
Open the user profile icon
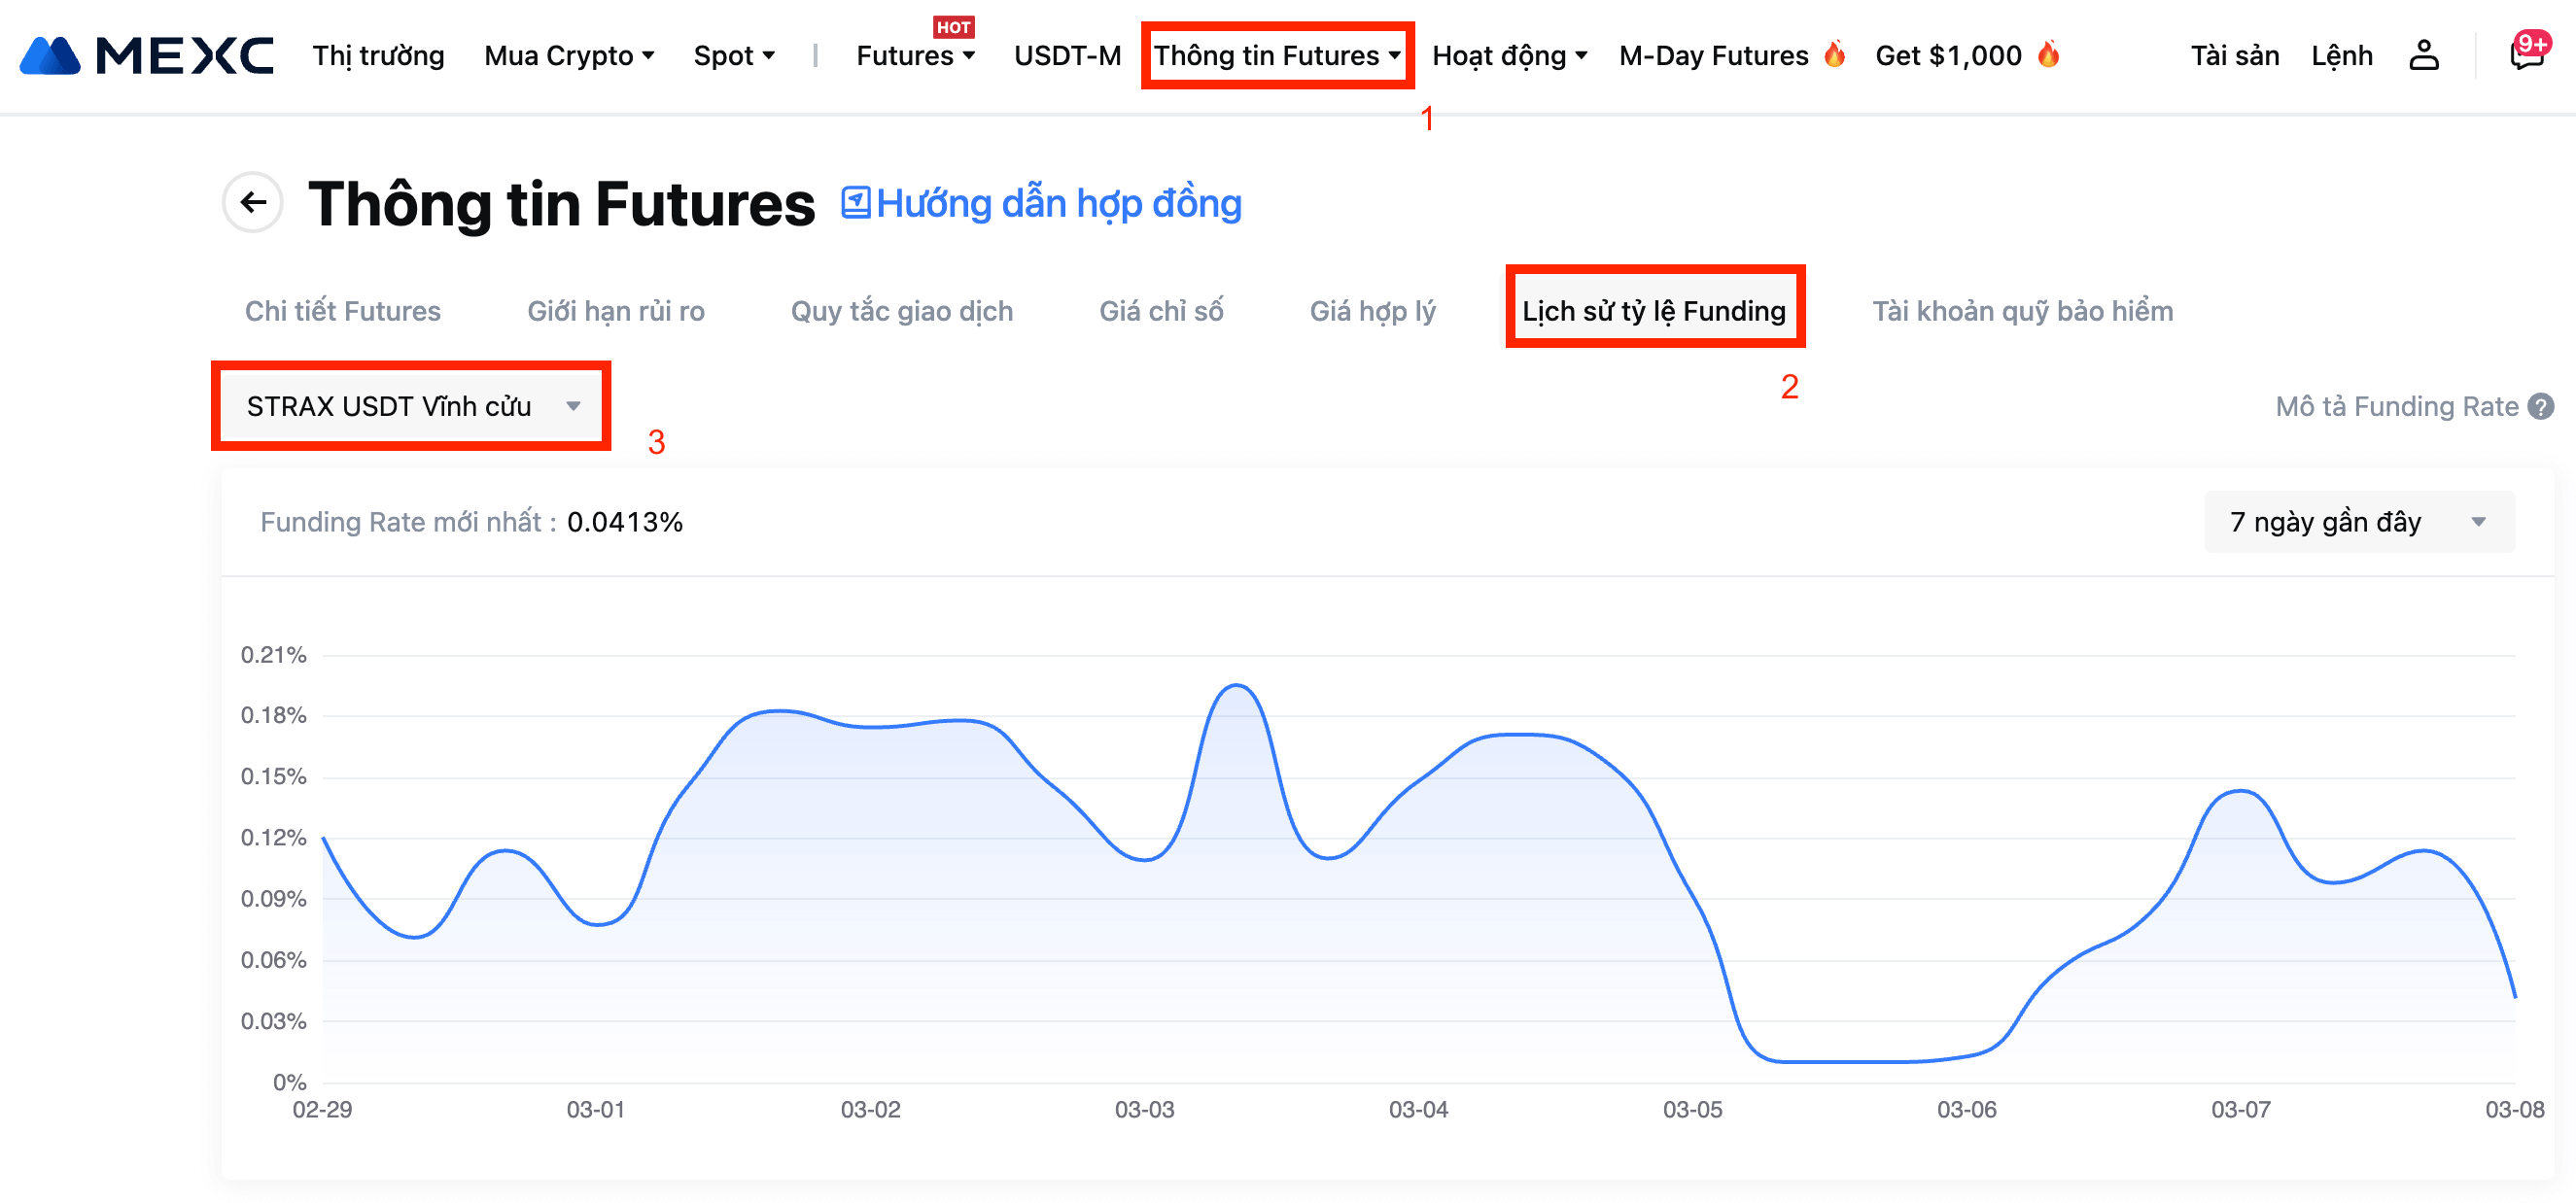coord(2423,55)
